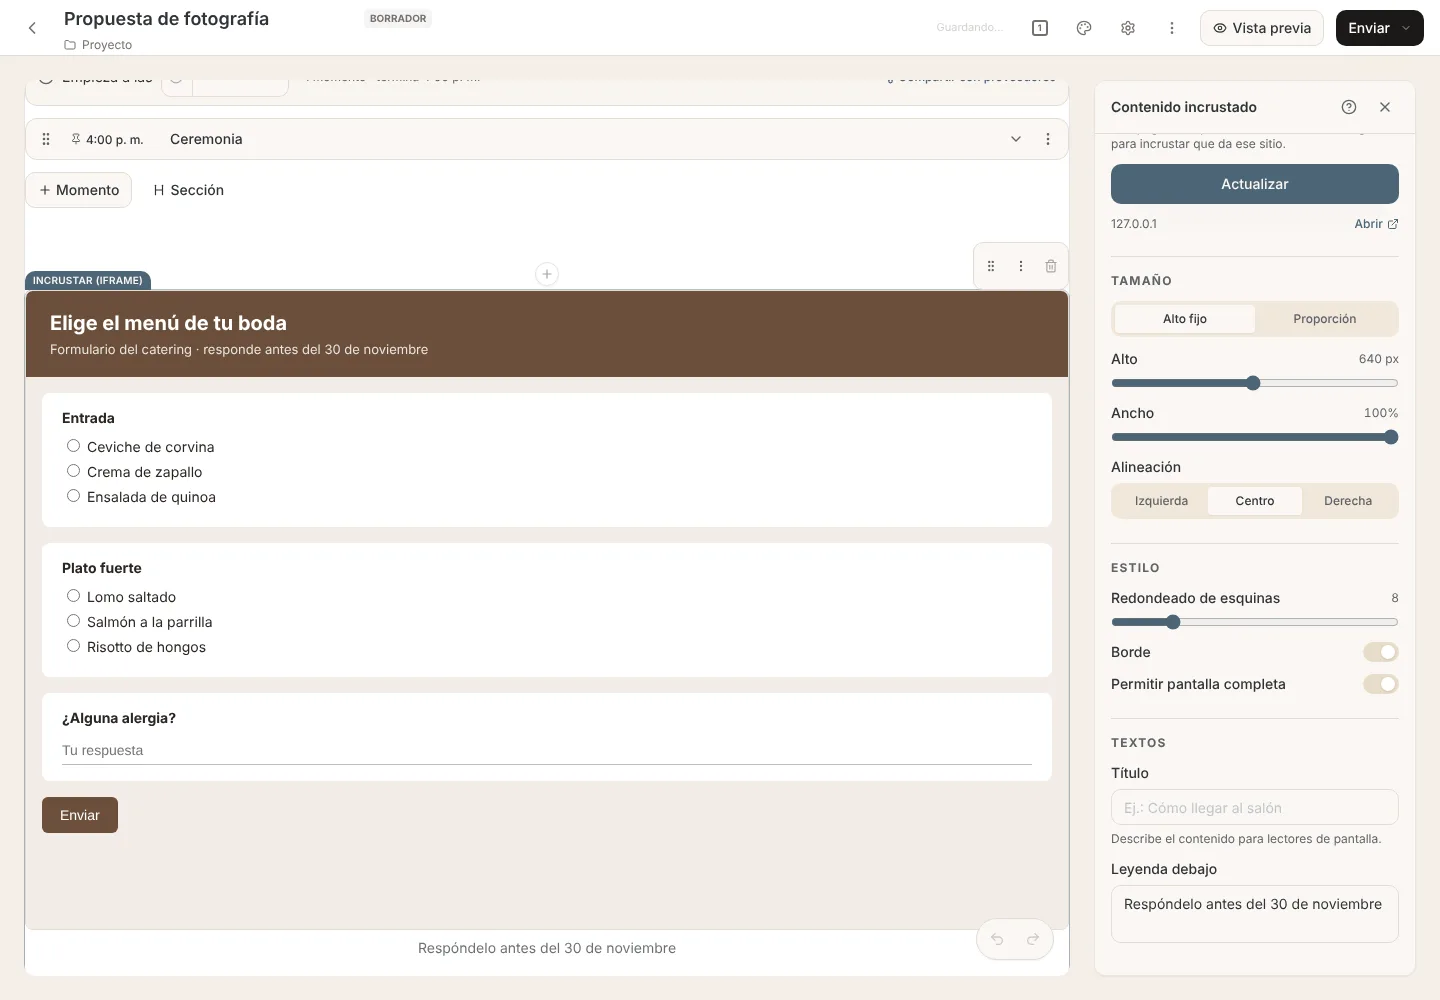
Task: Click the pin icon beside 4:00 p. m.
Action: 76,139
